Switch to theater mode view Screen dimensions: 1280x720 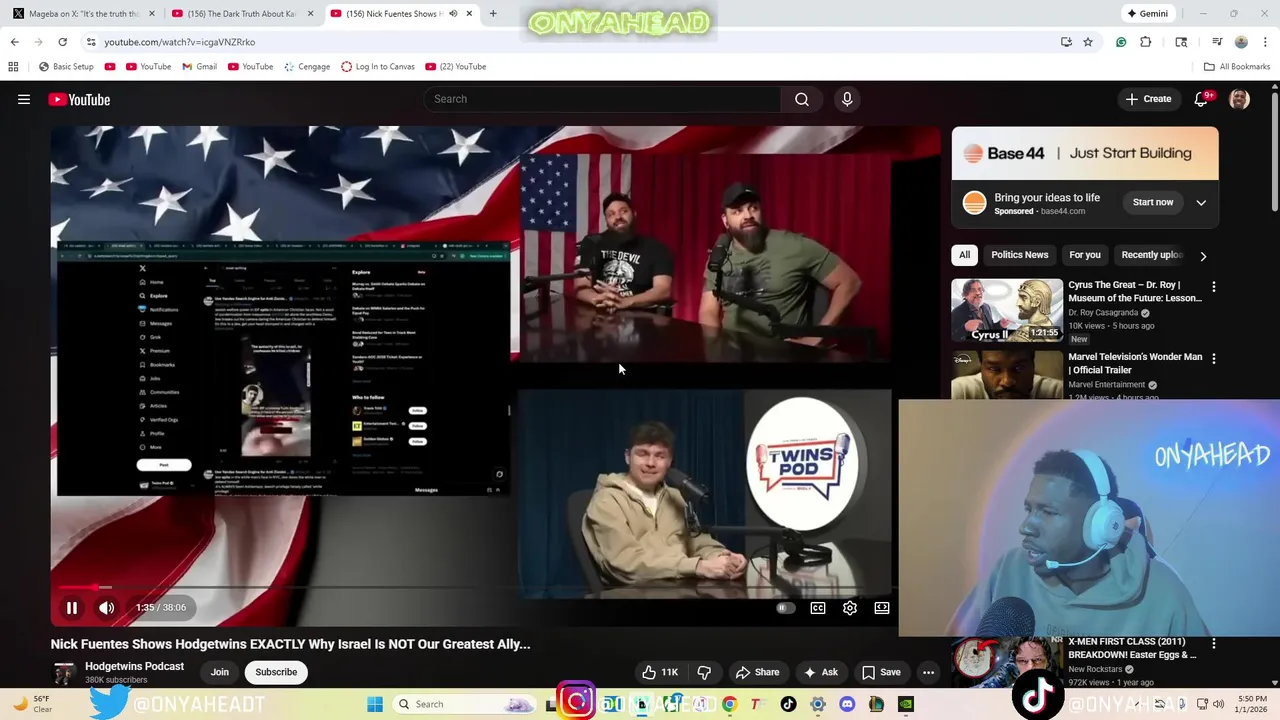(x=882, y=607)
